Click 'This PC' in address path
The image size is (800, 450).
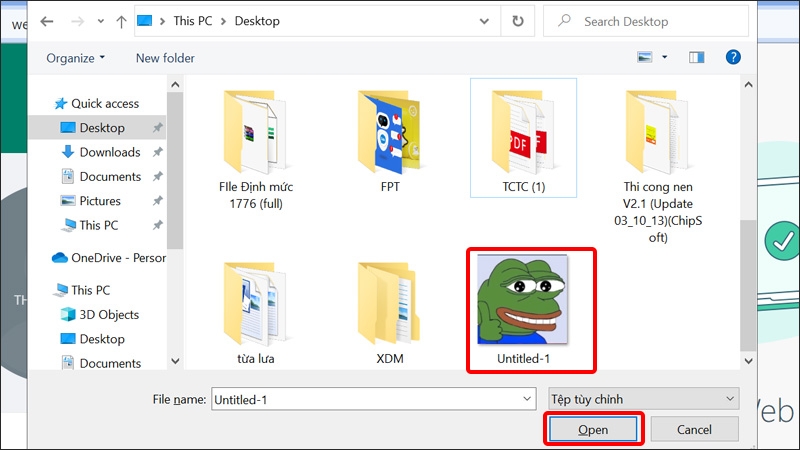point(192,21)
